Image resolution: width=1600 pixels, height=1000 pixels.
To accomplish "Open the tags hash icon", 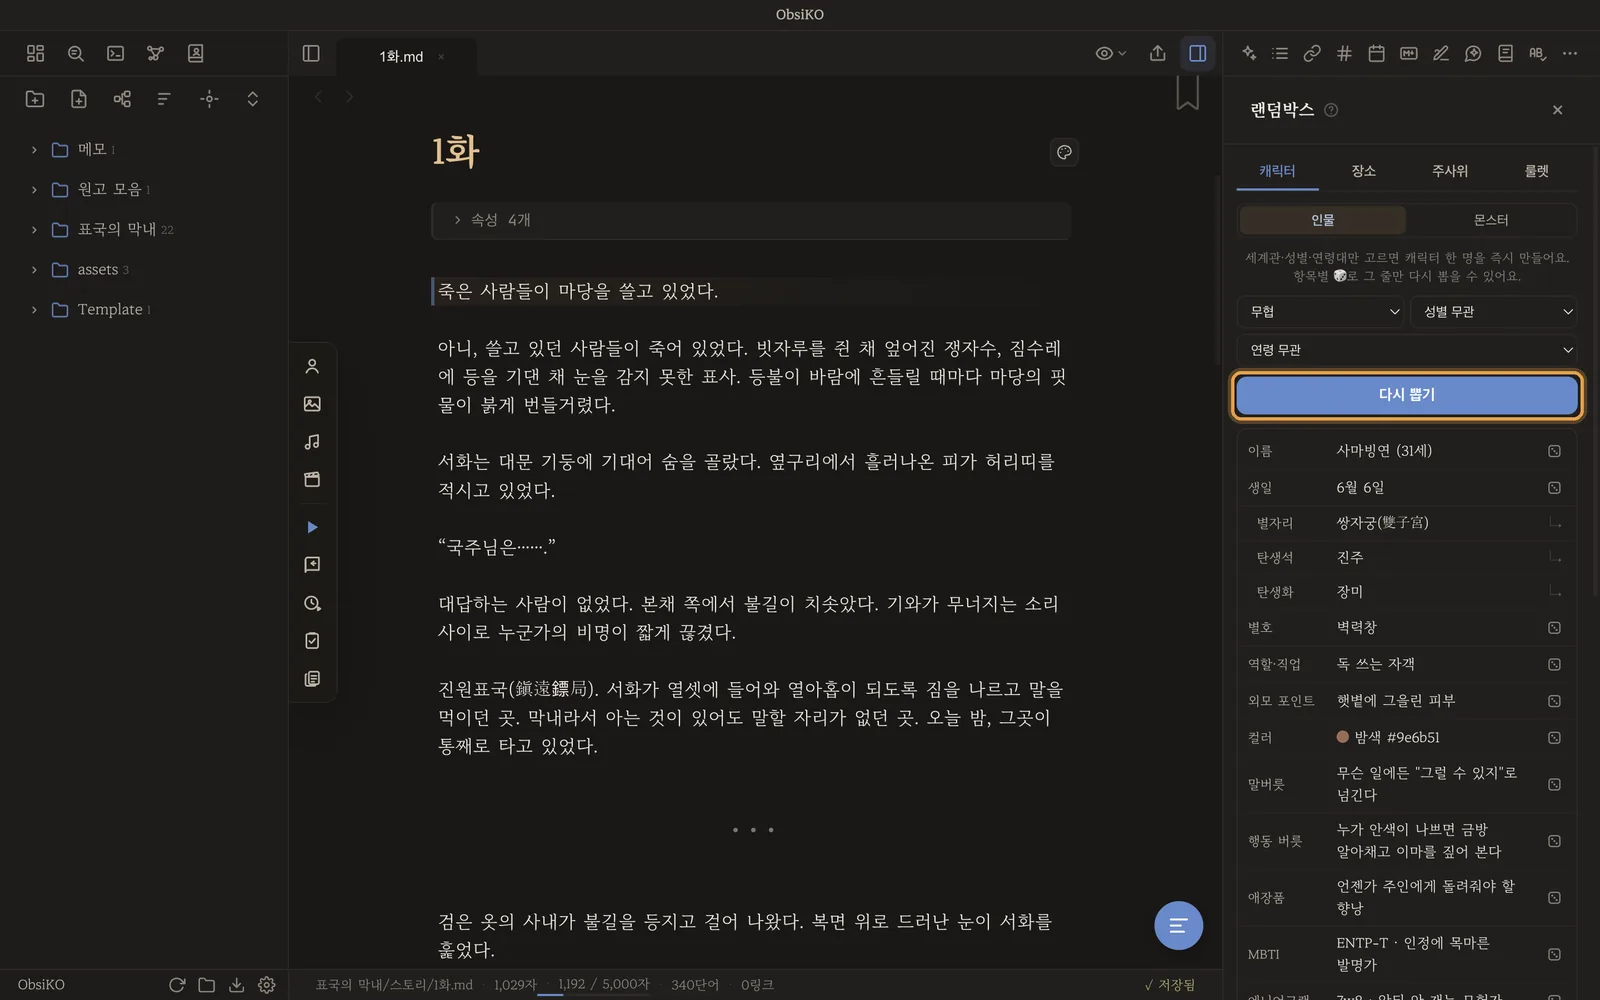I will [x=1344, y=54].
